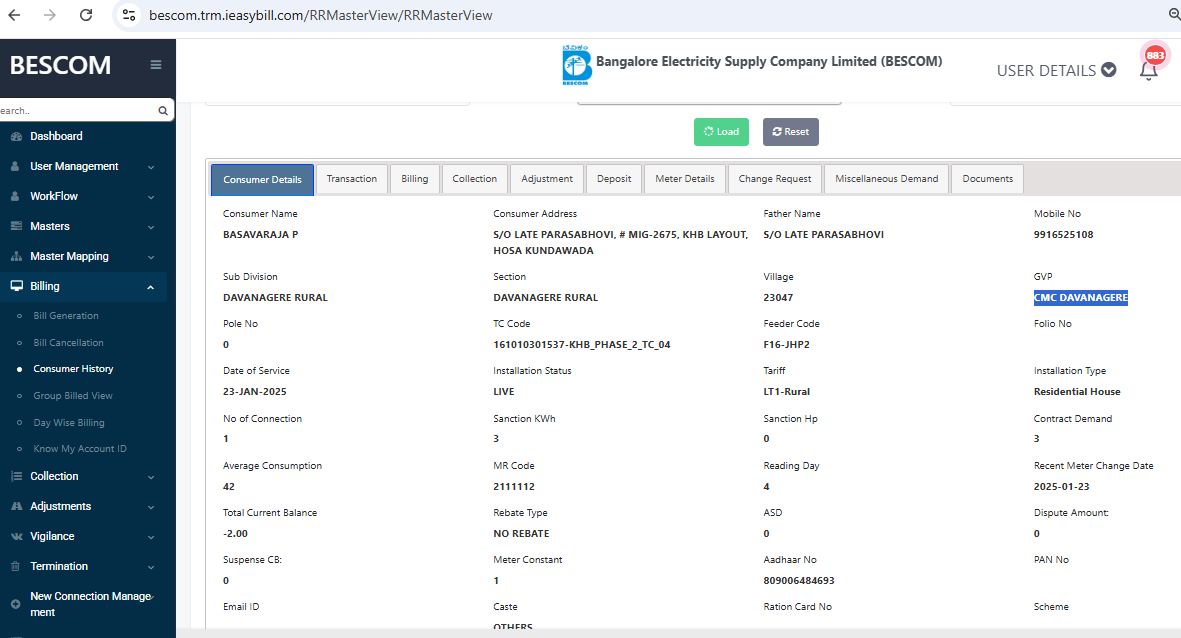Click the sidebar search magnifier icon

point(163,111)
